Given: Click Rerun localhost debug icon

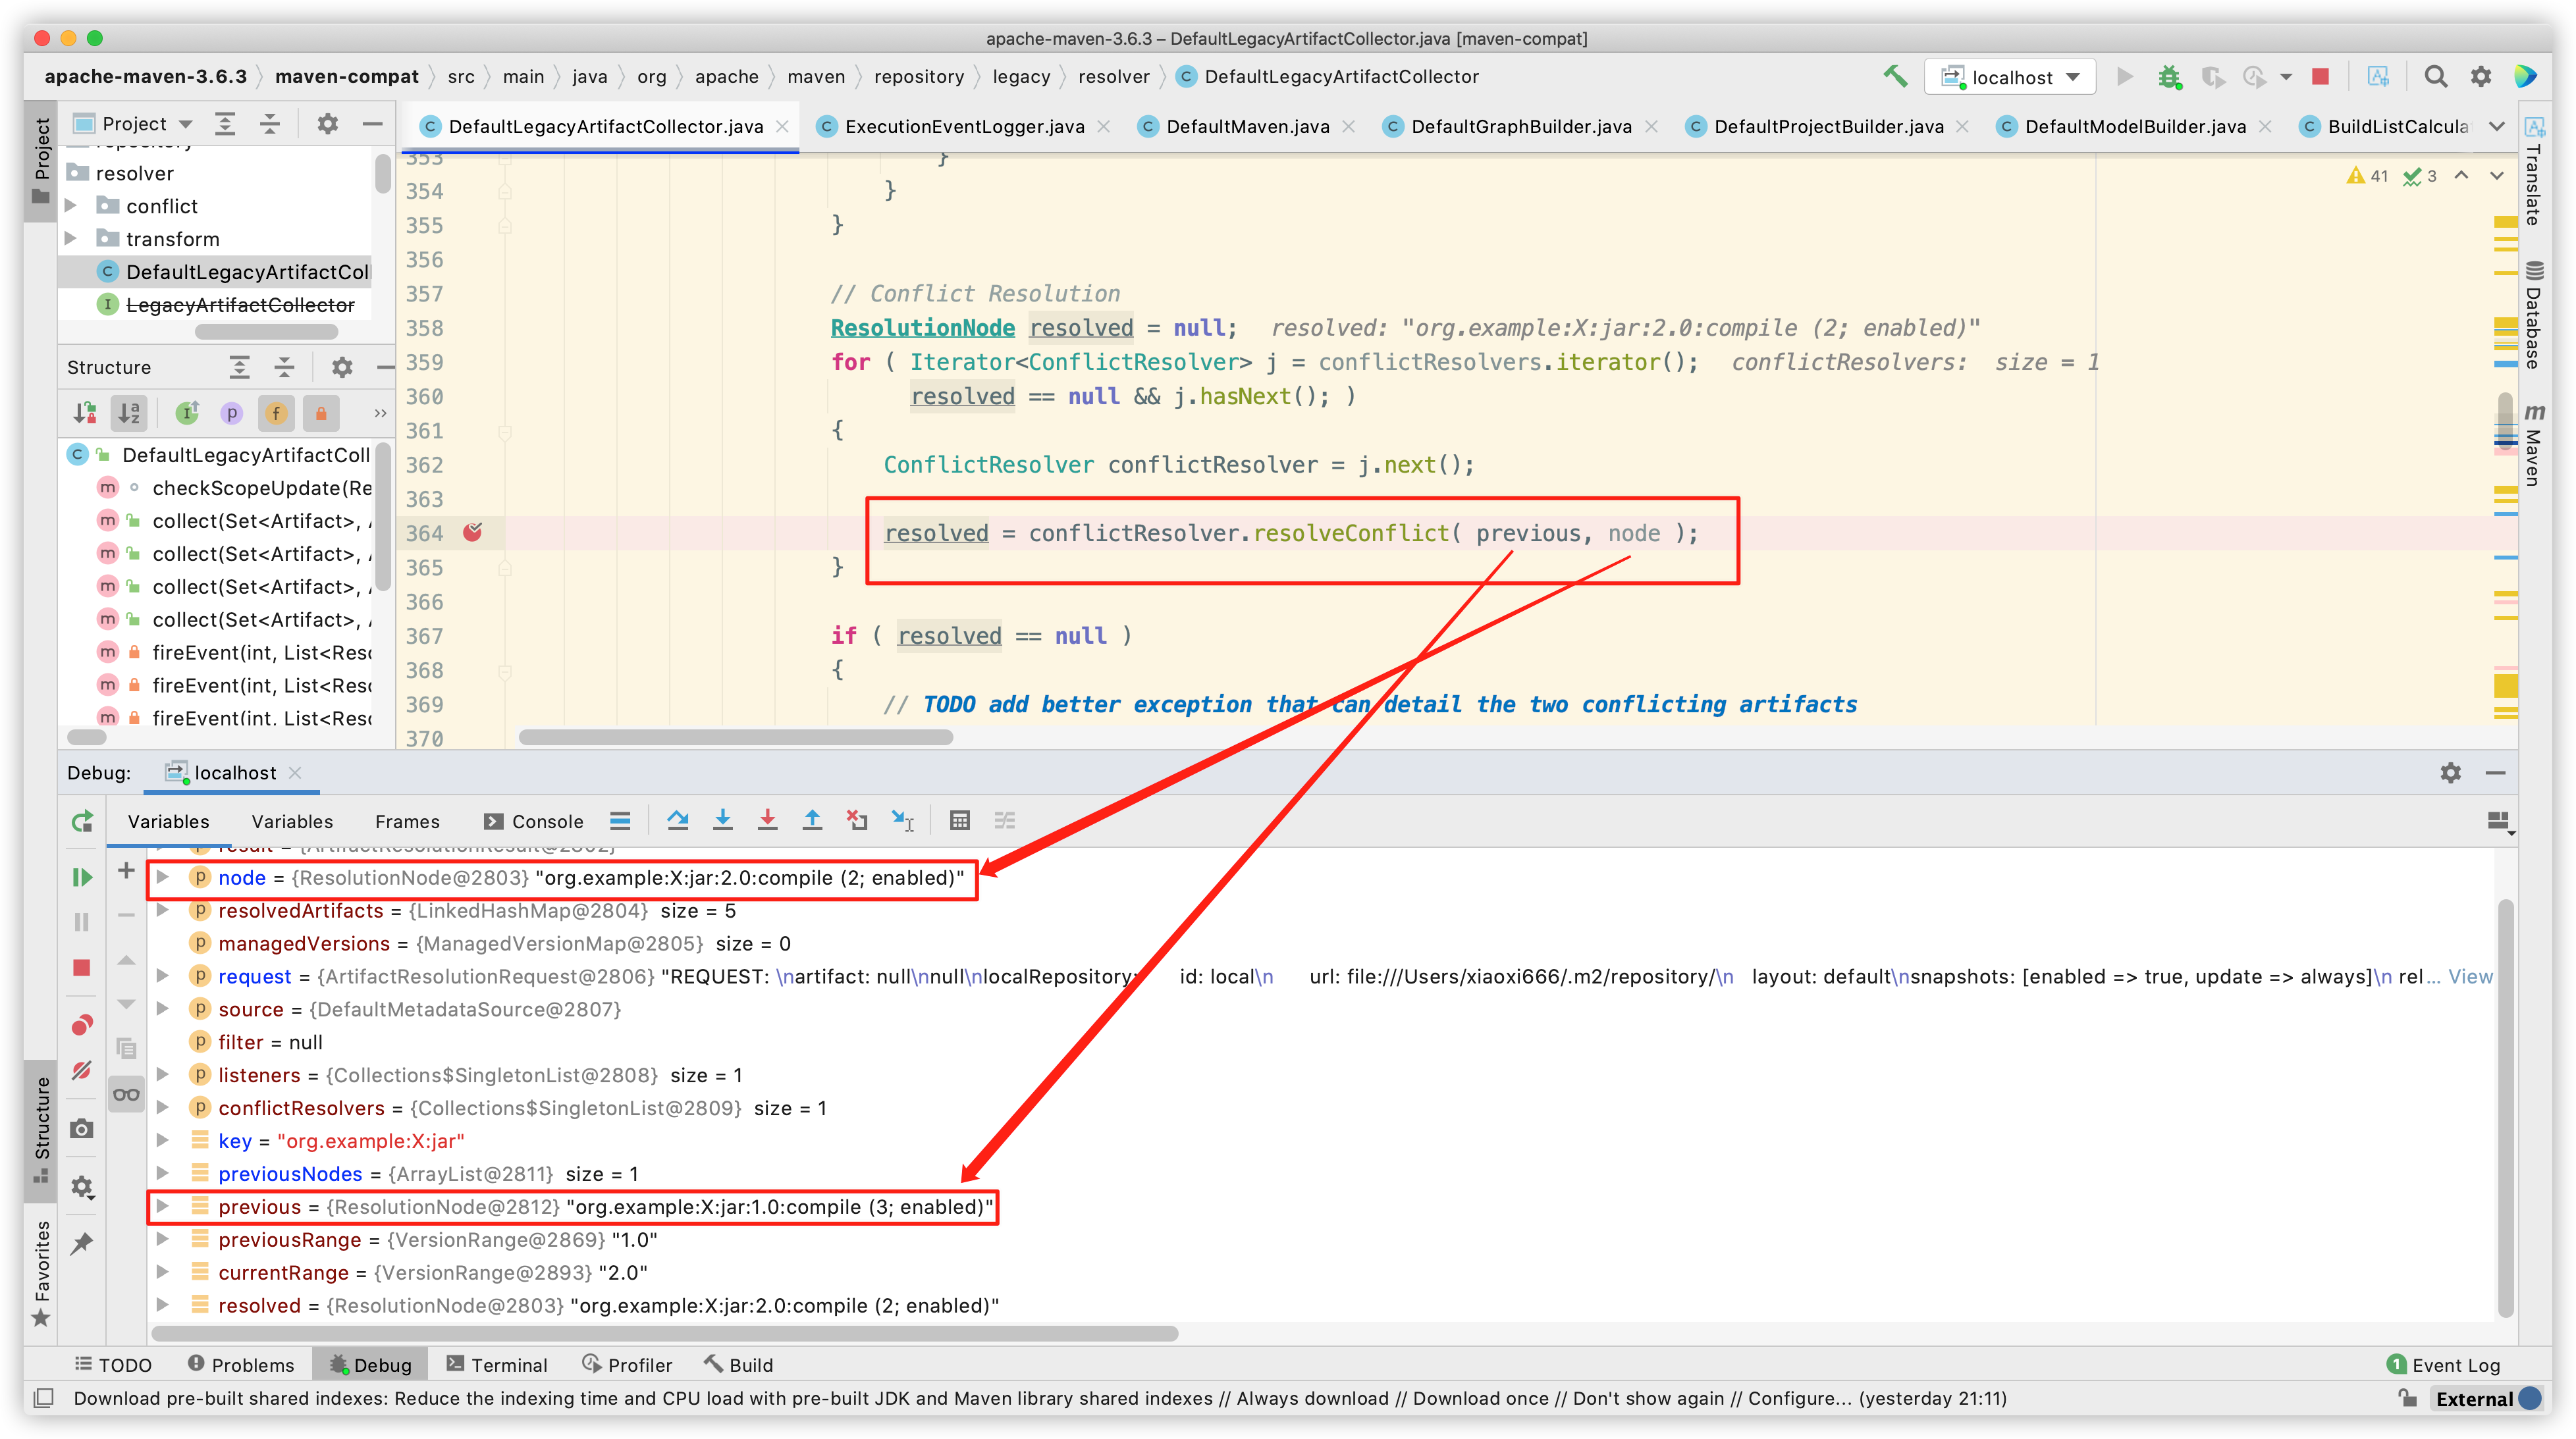Looking at the screenshot, I should pyautogui.click(x=82, y=821).
